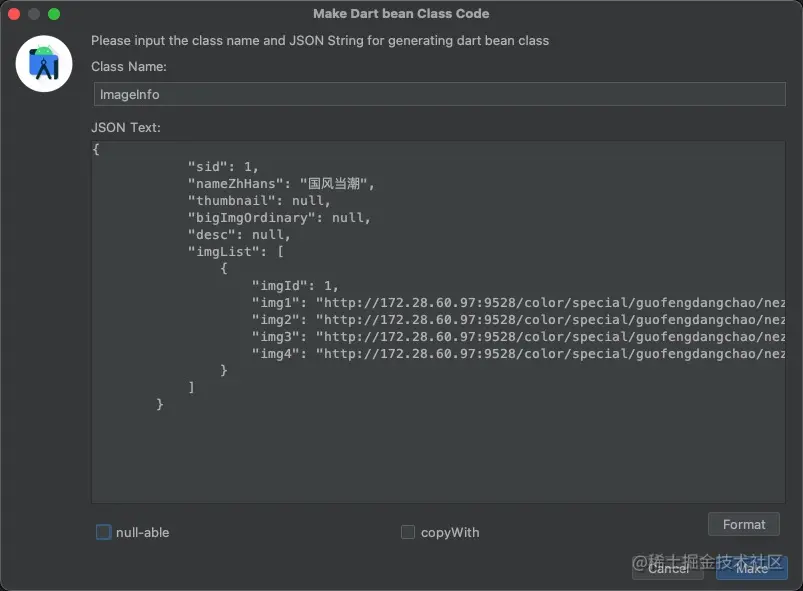803x591 pixels.
Task: Click the Class Name label
Action: pos(129,67)
